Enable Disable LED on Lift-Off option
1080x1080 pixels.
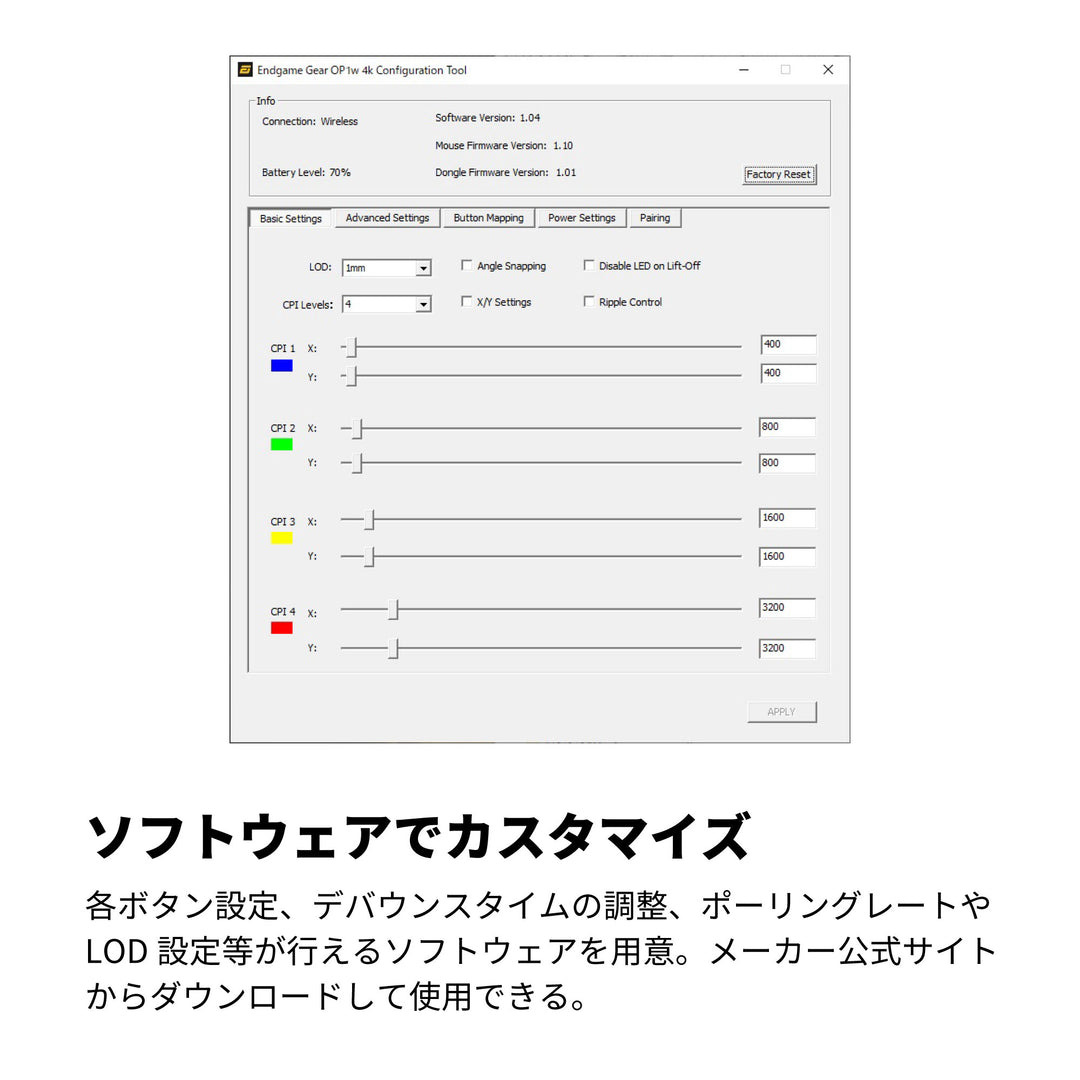589,266
